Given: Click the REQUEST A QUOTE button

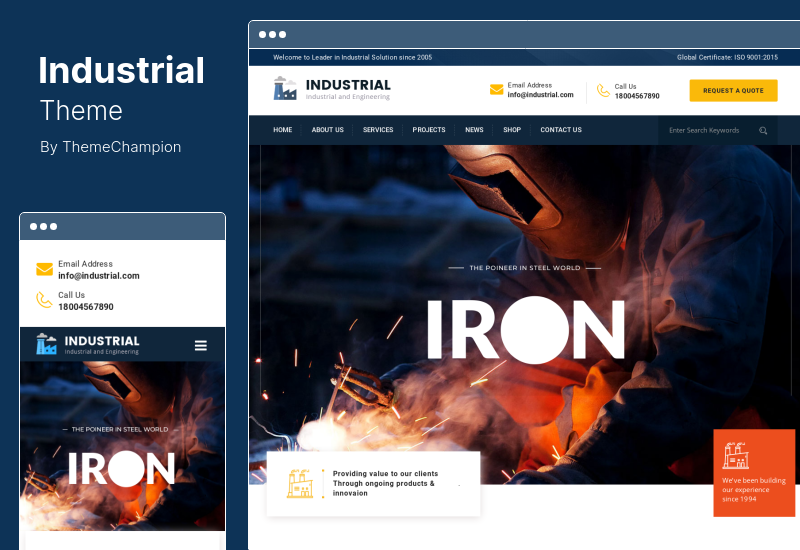Looking at the screenshot, I should 733,90.
